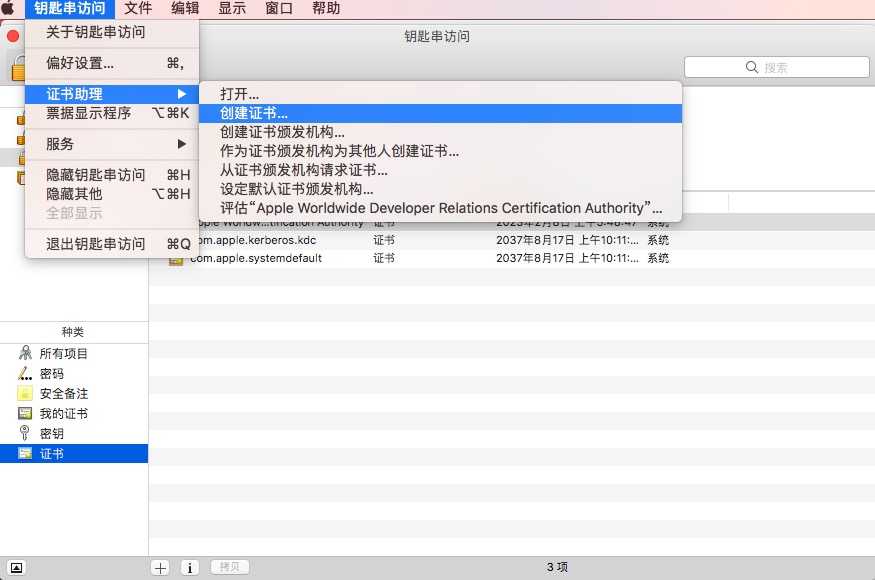Click the 拷贝 button
This screenshot has width=875, height=580.
229,567
